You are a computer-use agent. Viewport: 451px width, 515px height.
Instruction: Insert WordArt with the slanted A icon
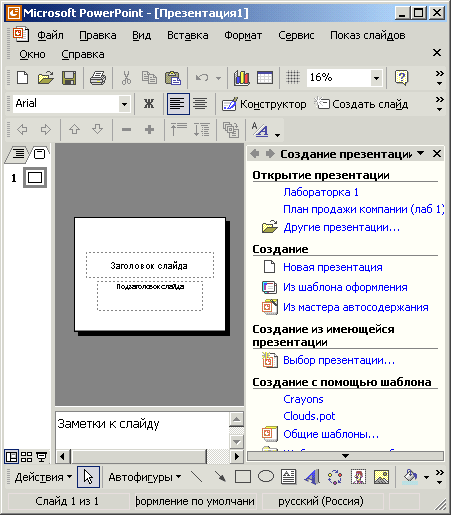312,477
